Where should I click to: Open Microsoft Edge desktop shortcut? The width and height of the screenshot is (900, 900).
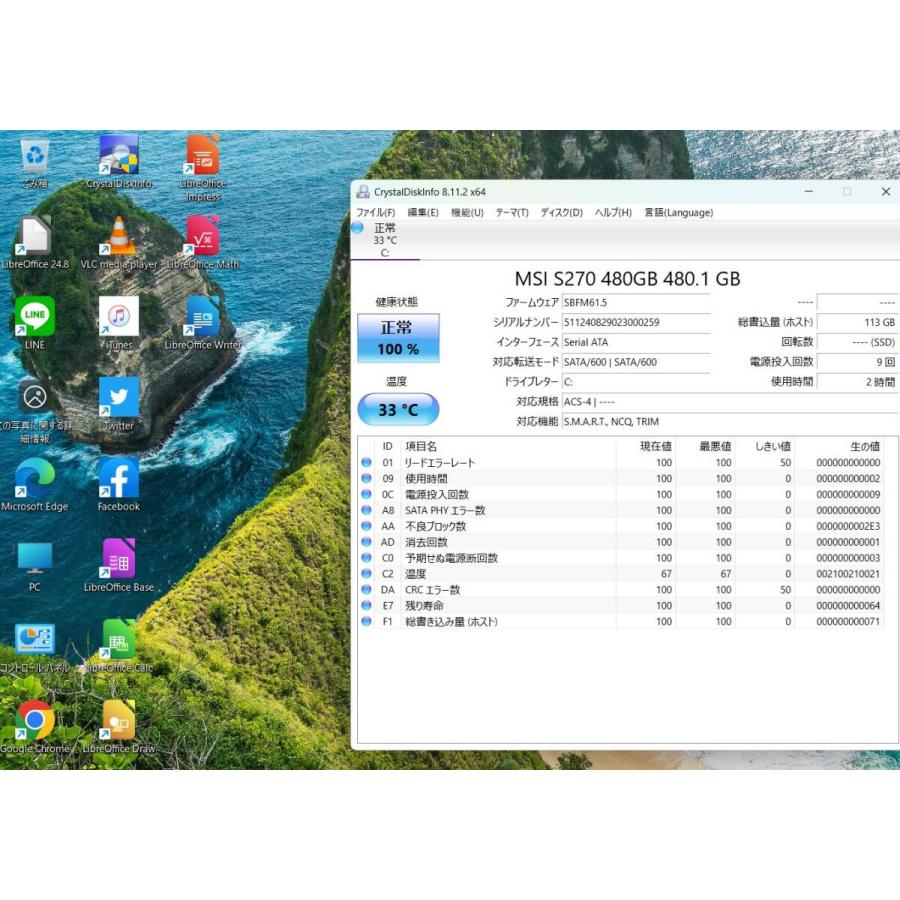(35, 480)
